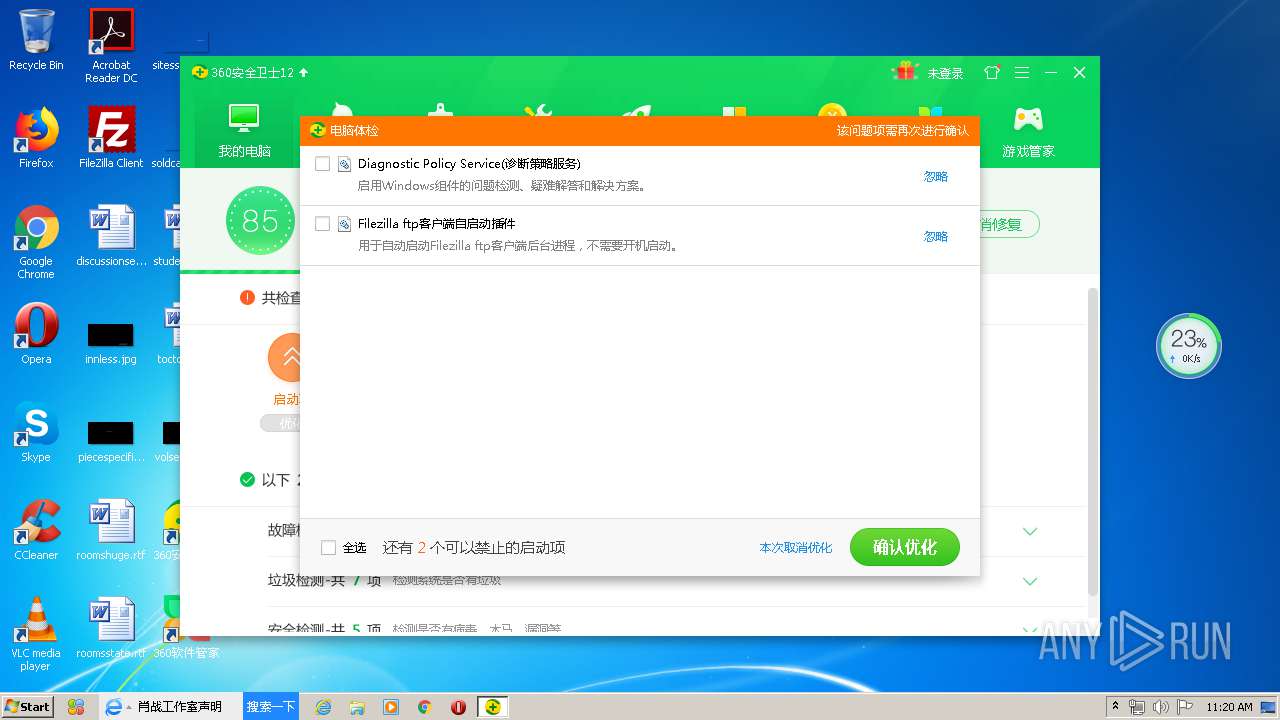Screen dimensions: 1280x720
Task: Expand the 垃圾检测 row chevron
Action: (x=1030, y=581)
